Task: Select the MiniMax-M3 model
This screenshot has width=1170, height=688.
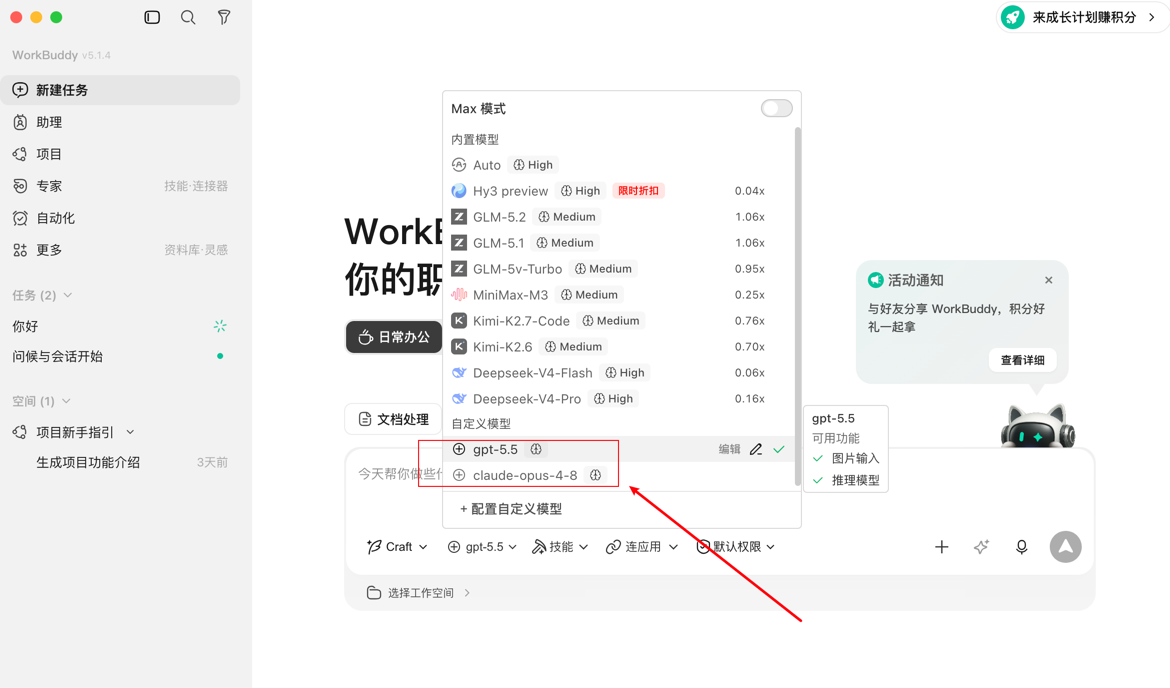Action: (x=619, y=295)
